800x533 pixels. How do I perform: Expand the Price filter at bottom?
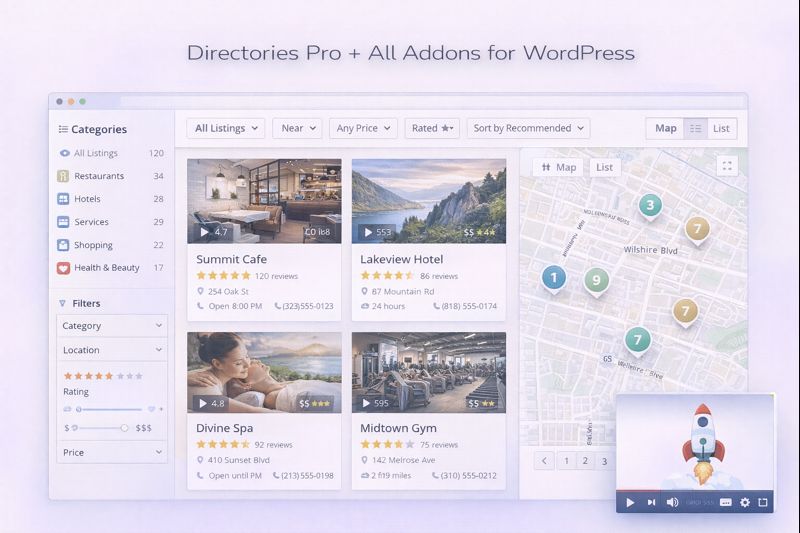tap(112, 452)
